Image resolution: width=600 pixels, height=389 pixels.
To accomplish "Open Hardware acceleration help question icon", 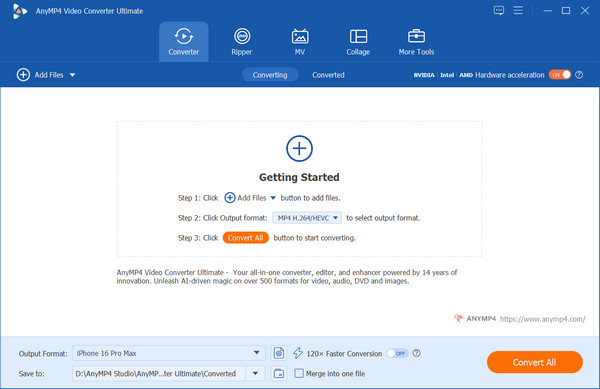I will 579,75.
